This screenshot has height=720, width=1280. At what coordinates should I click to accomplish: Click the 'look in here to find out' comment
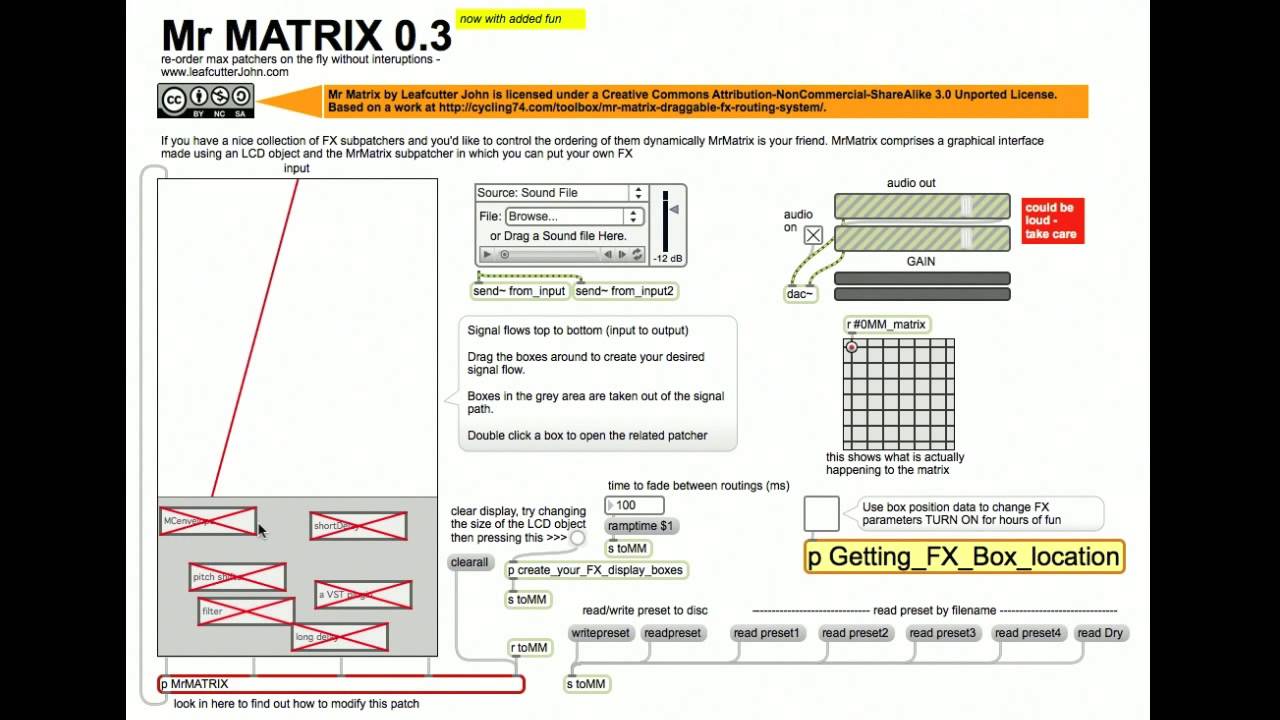coord(296,704)
